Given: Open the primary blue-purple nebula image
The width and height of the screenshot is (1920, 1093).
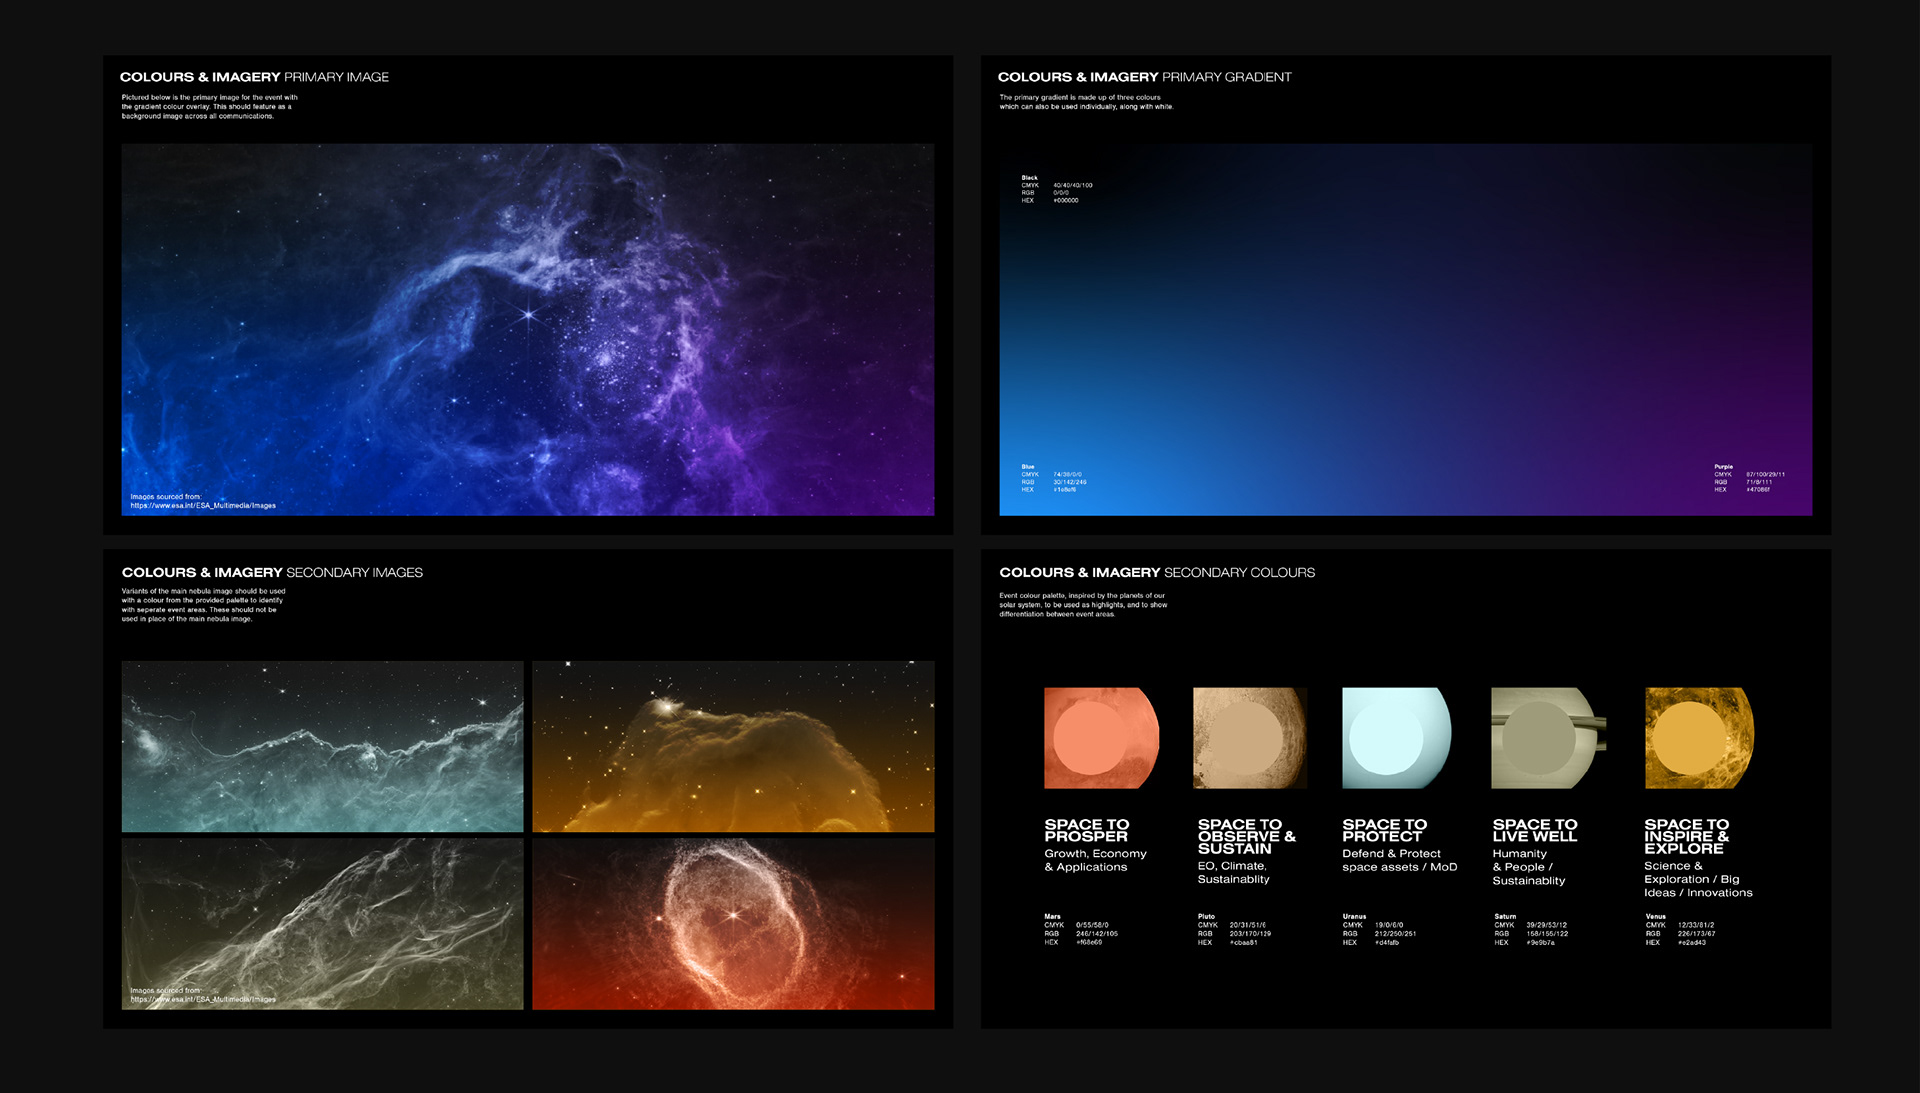Looking at the screenshot, I should click(x=528, y=329).
